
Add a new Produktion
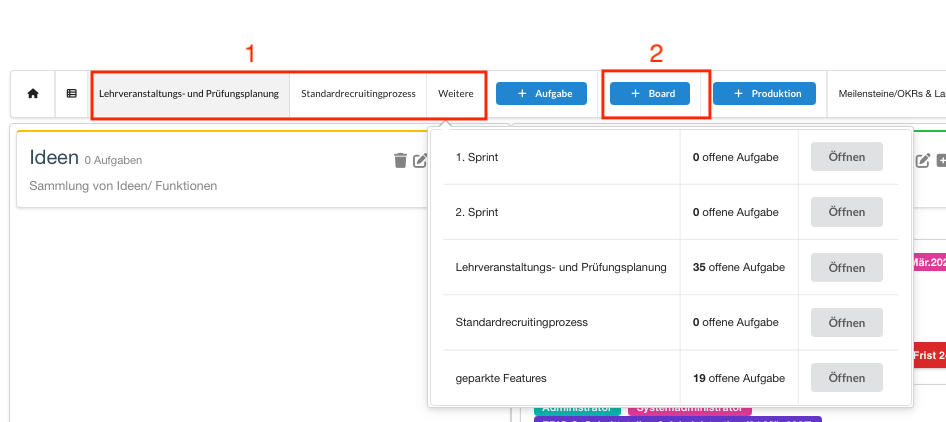(x=764, y=94)
